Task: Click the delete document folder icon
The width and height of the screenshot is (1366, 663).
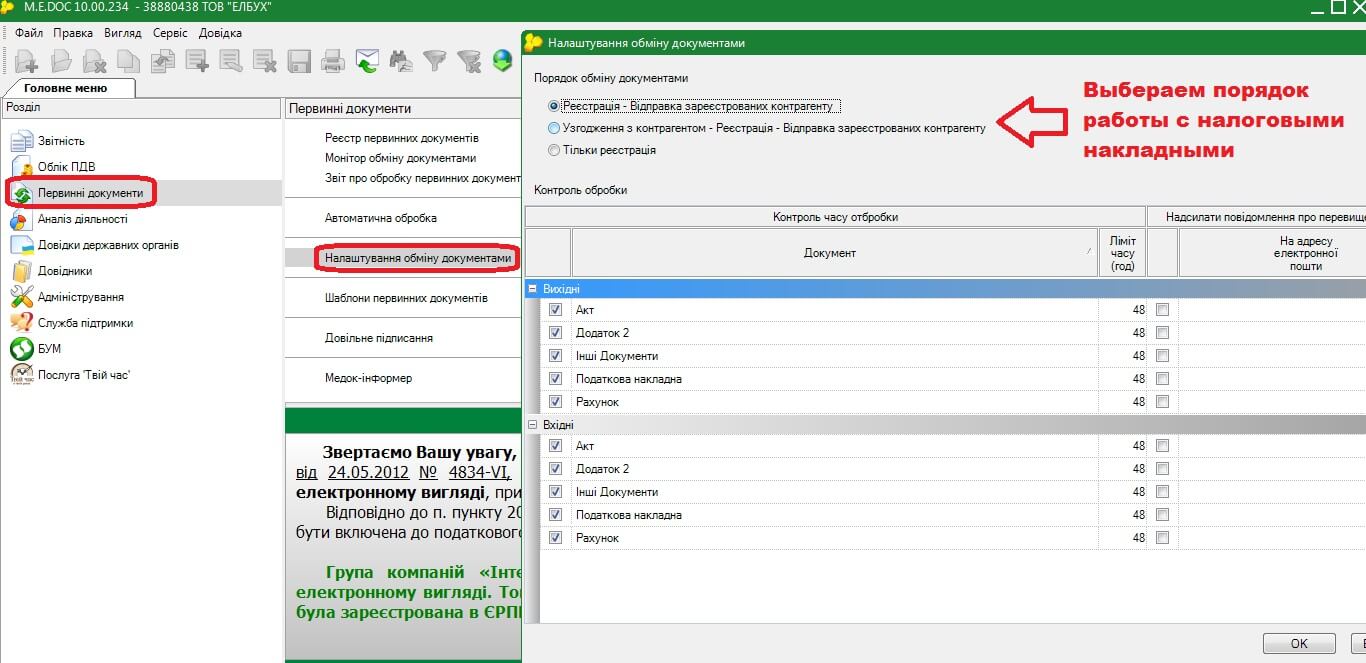Action: (95, 62)
